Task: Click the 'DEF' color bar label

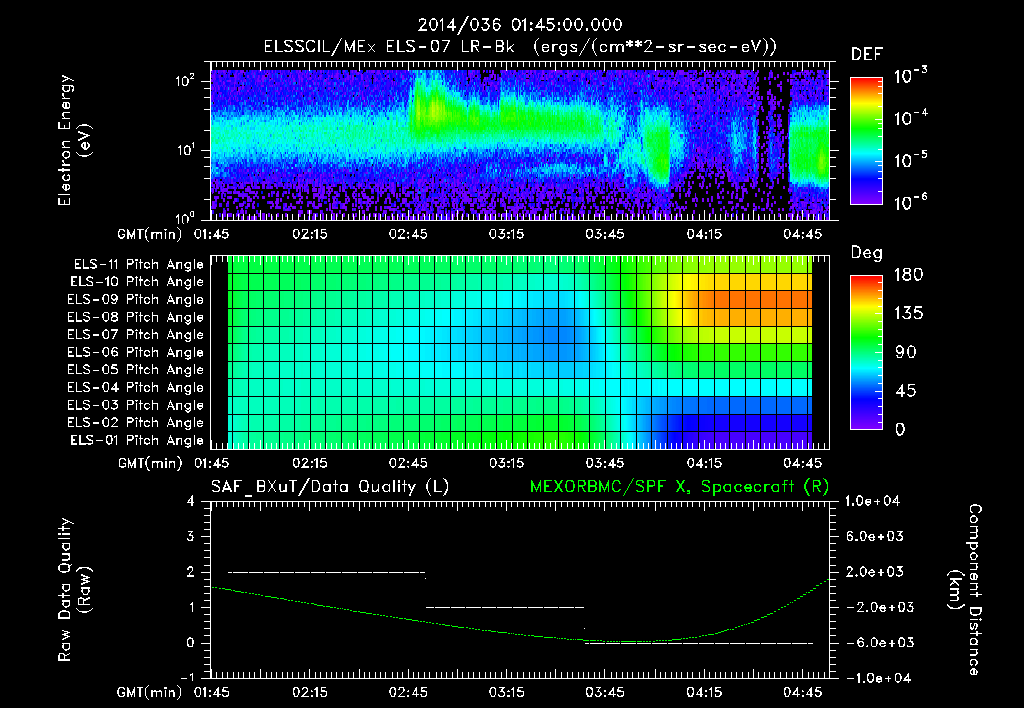Action: coord(867,54)
